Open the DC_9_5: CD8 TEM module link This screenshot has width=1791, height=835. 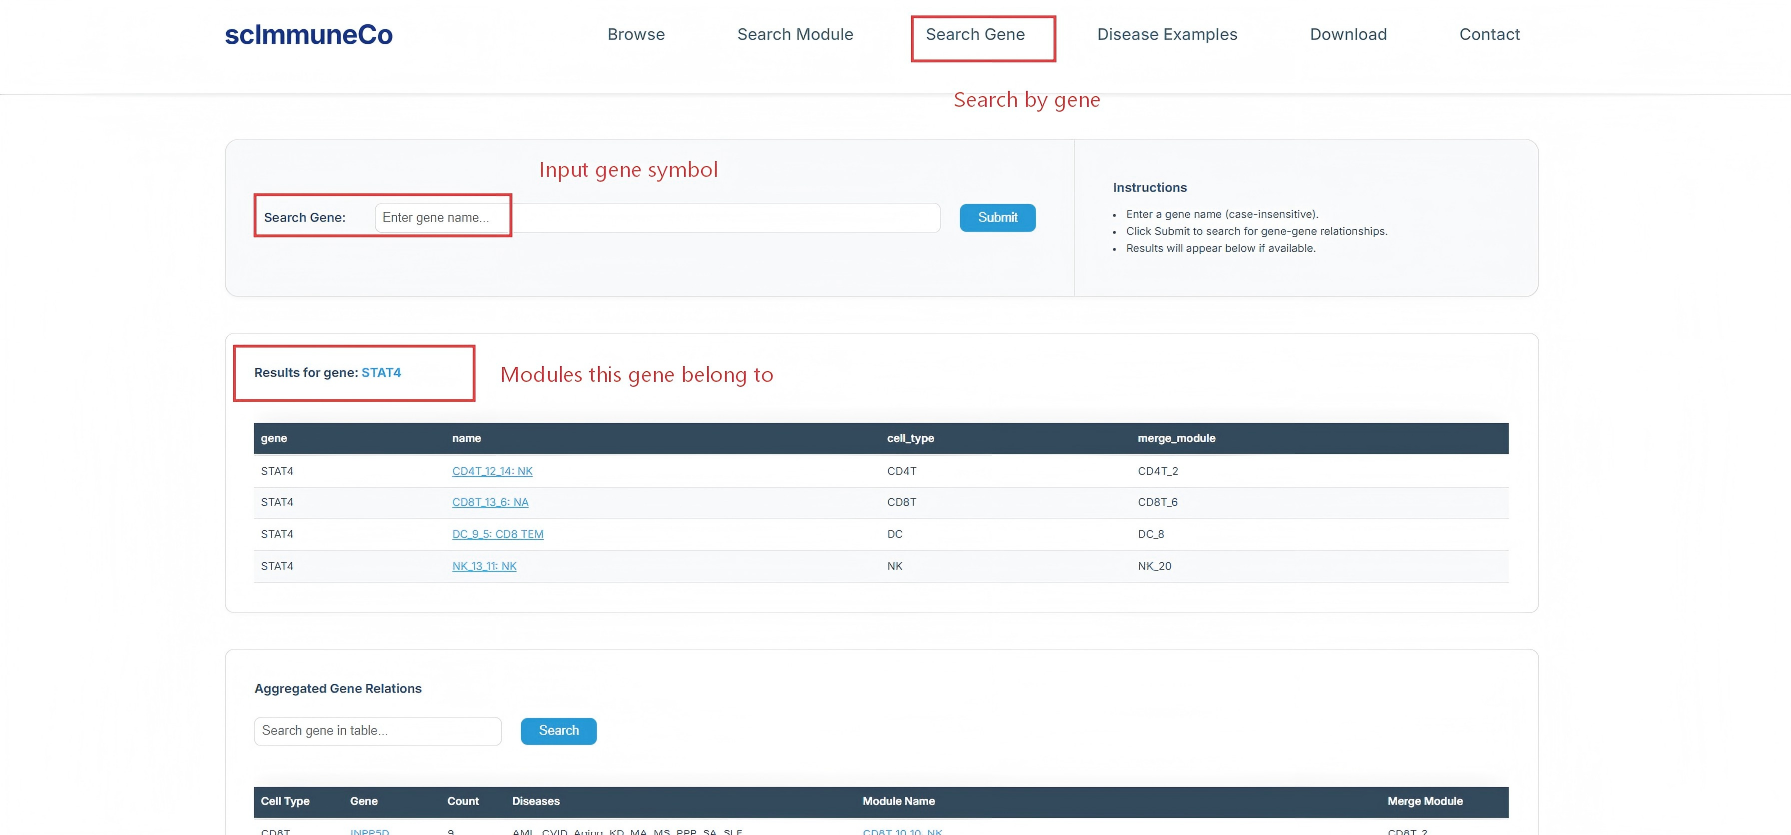498,535
